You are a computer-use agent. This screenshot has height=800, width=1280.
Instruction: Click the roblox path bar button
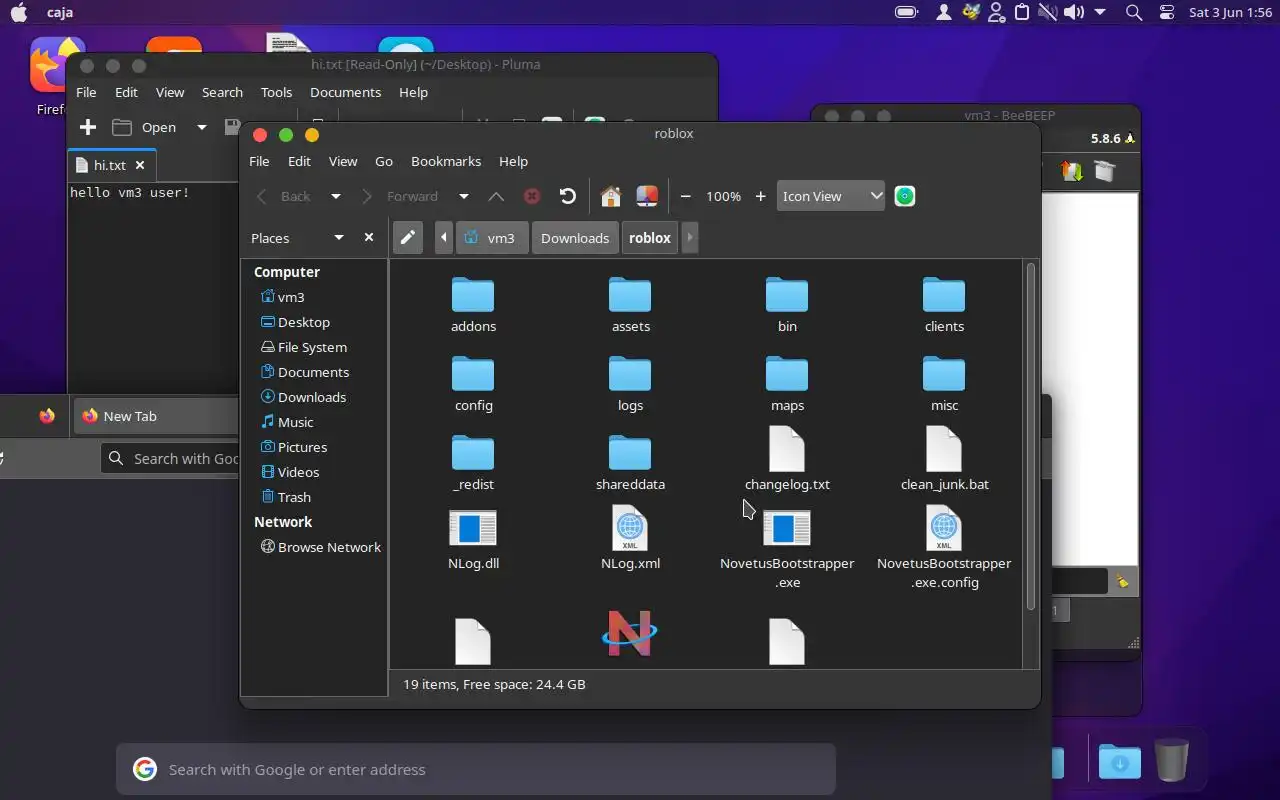650,238
